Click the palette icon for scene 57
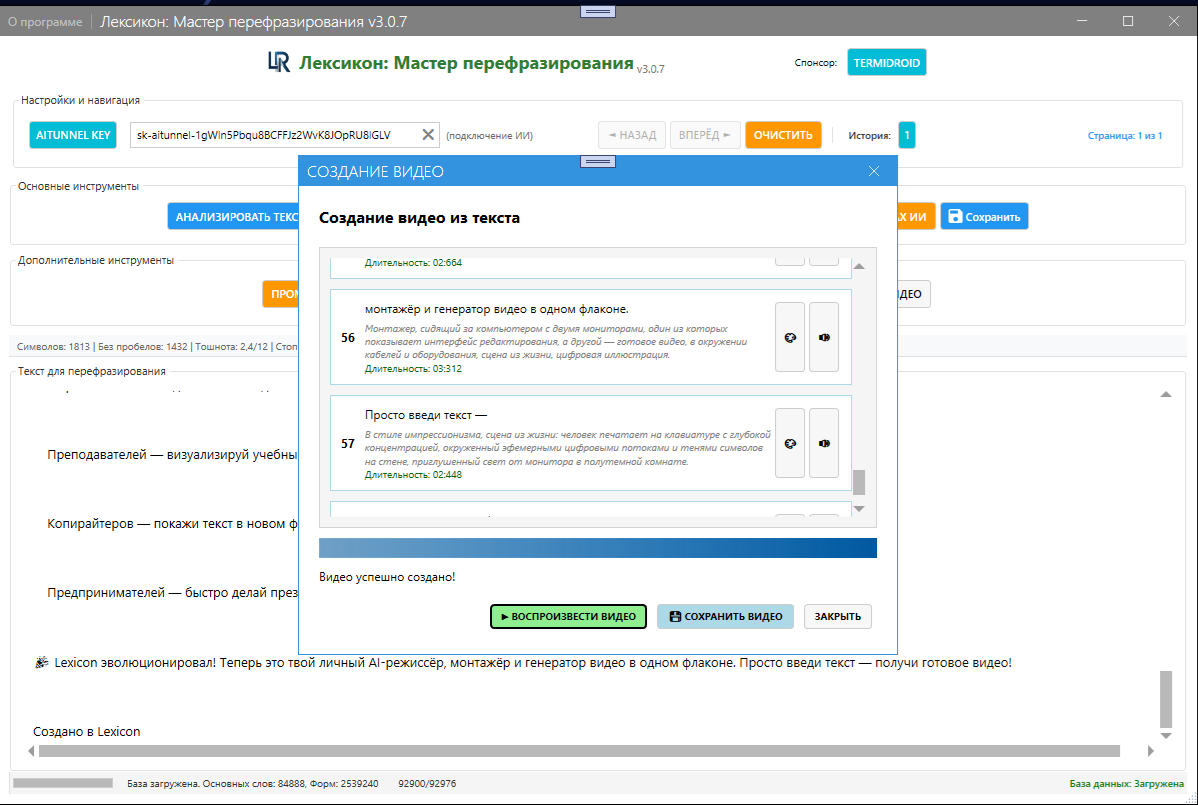 tap(790, 444)
